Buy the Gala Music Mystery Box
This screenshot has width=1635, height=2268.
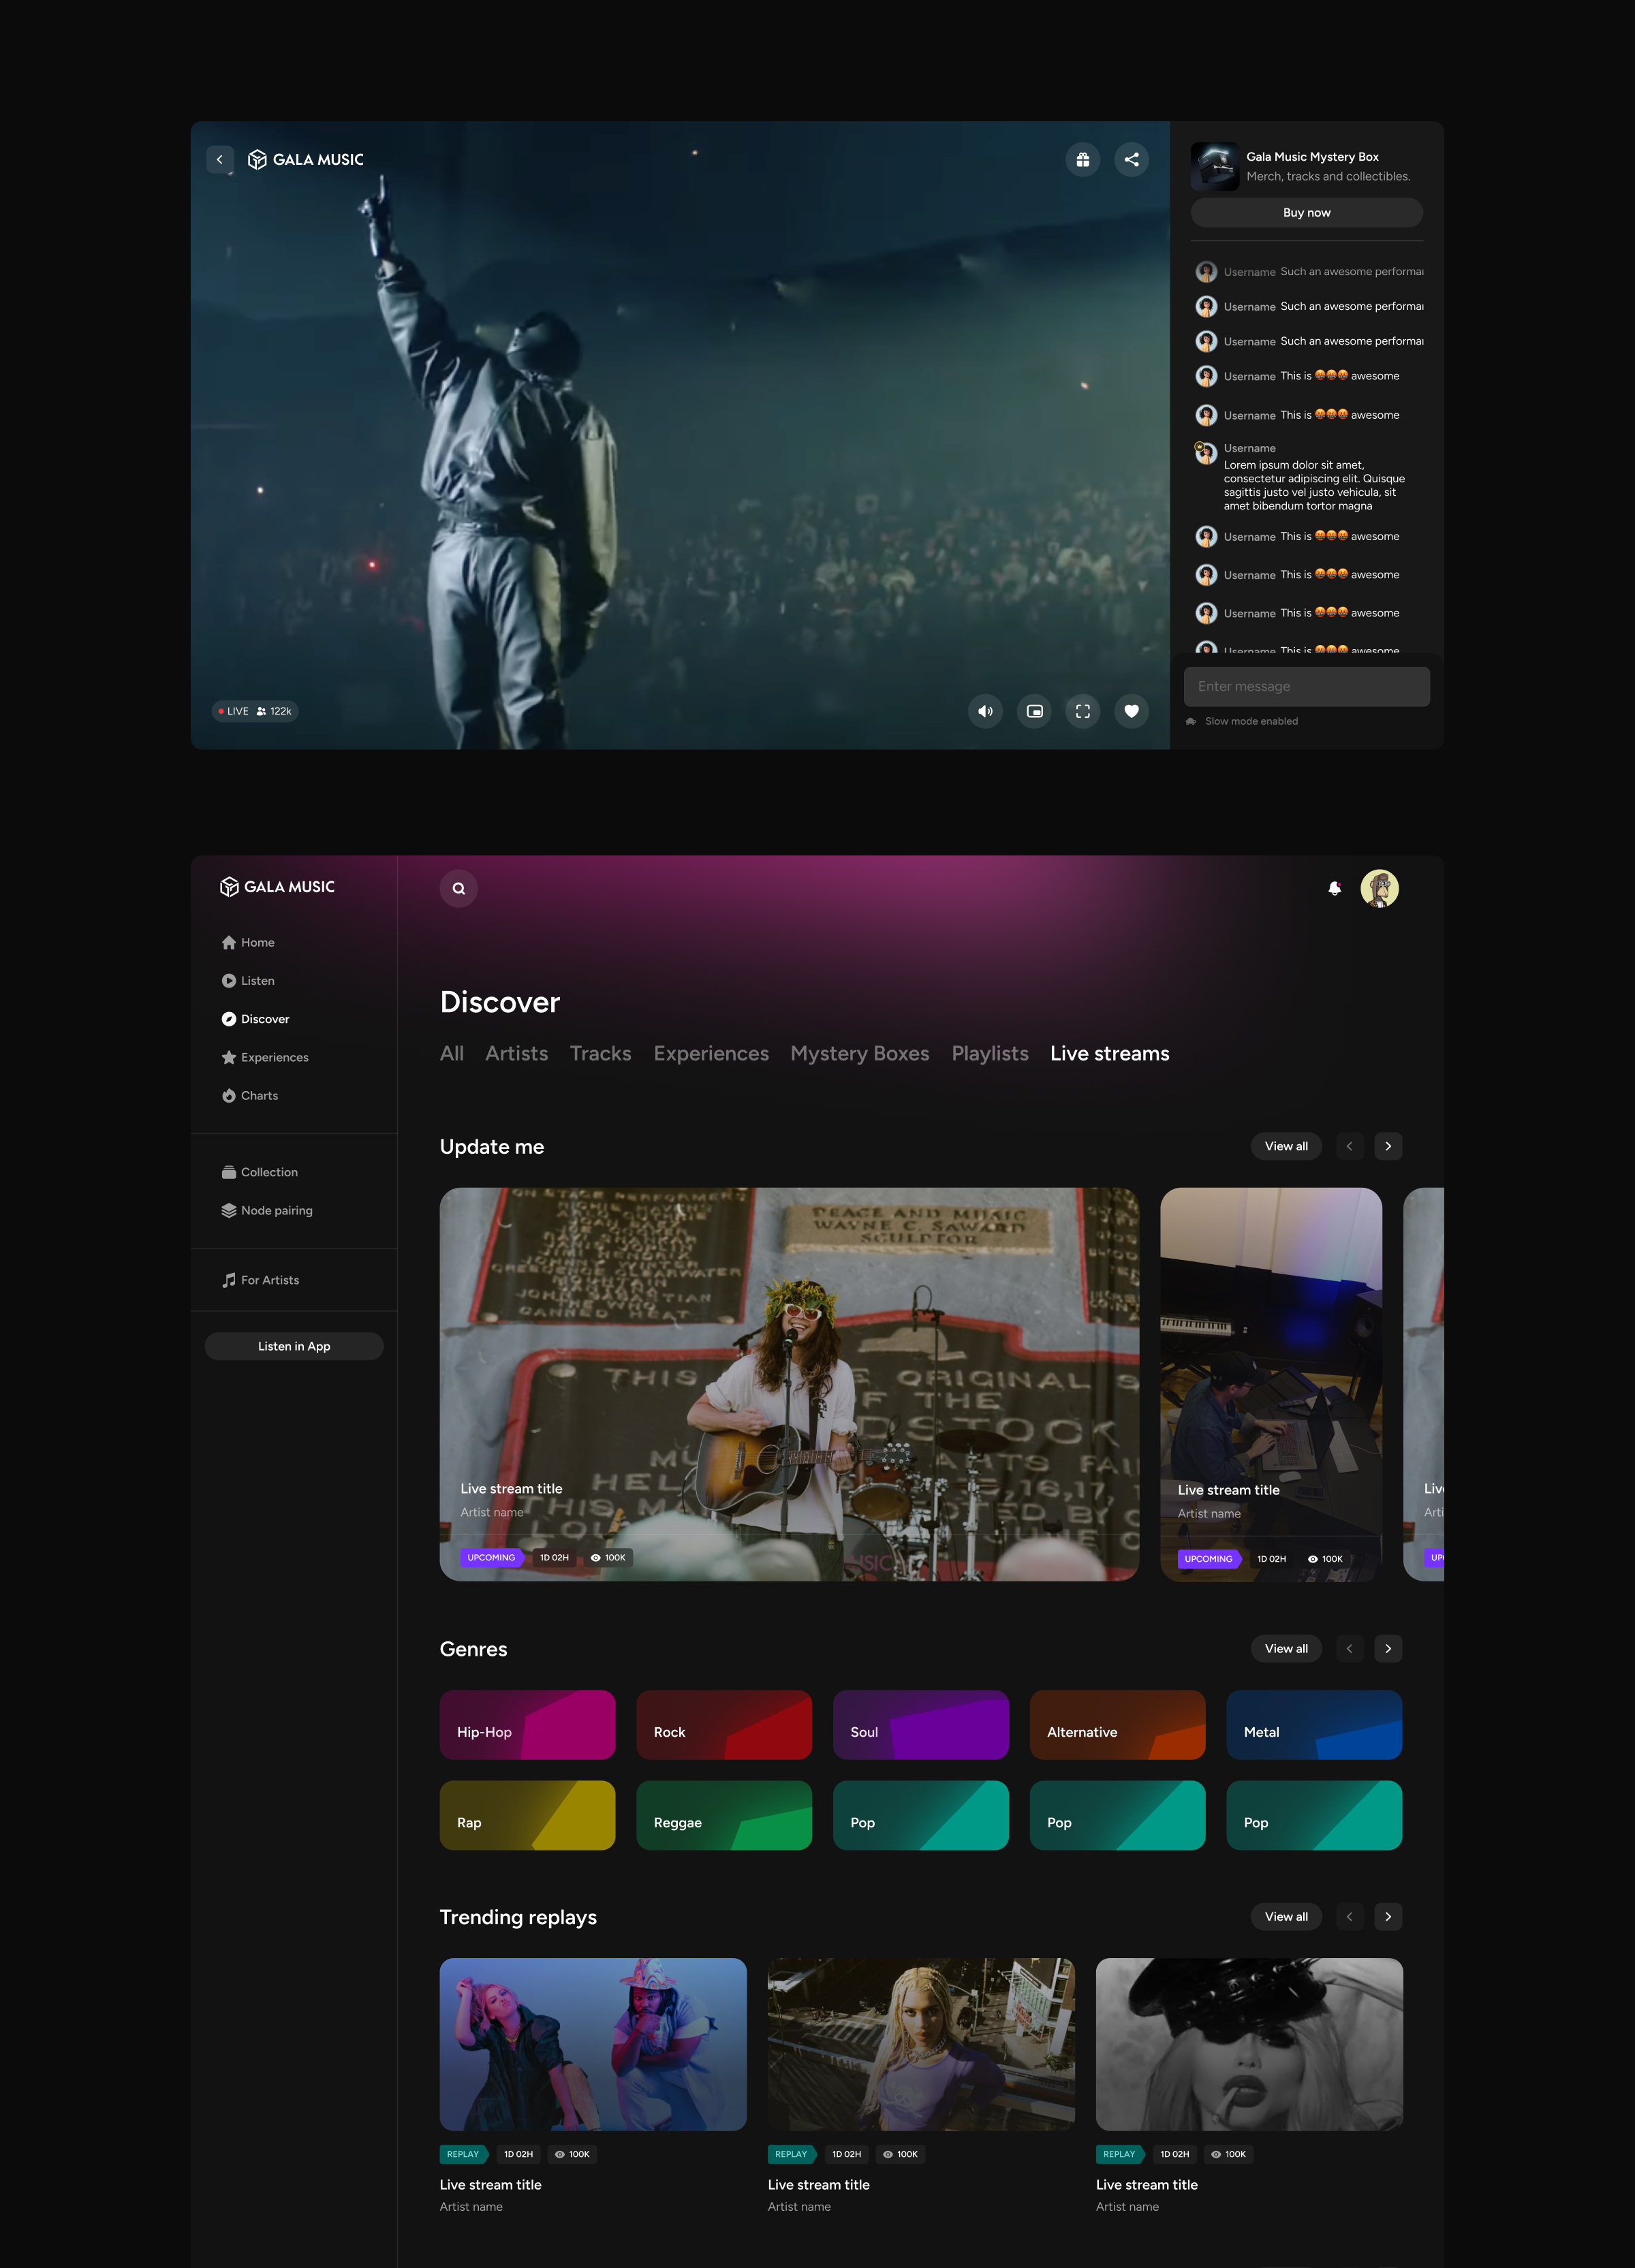click(x=1306, y=212)
